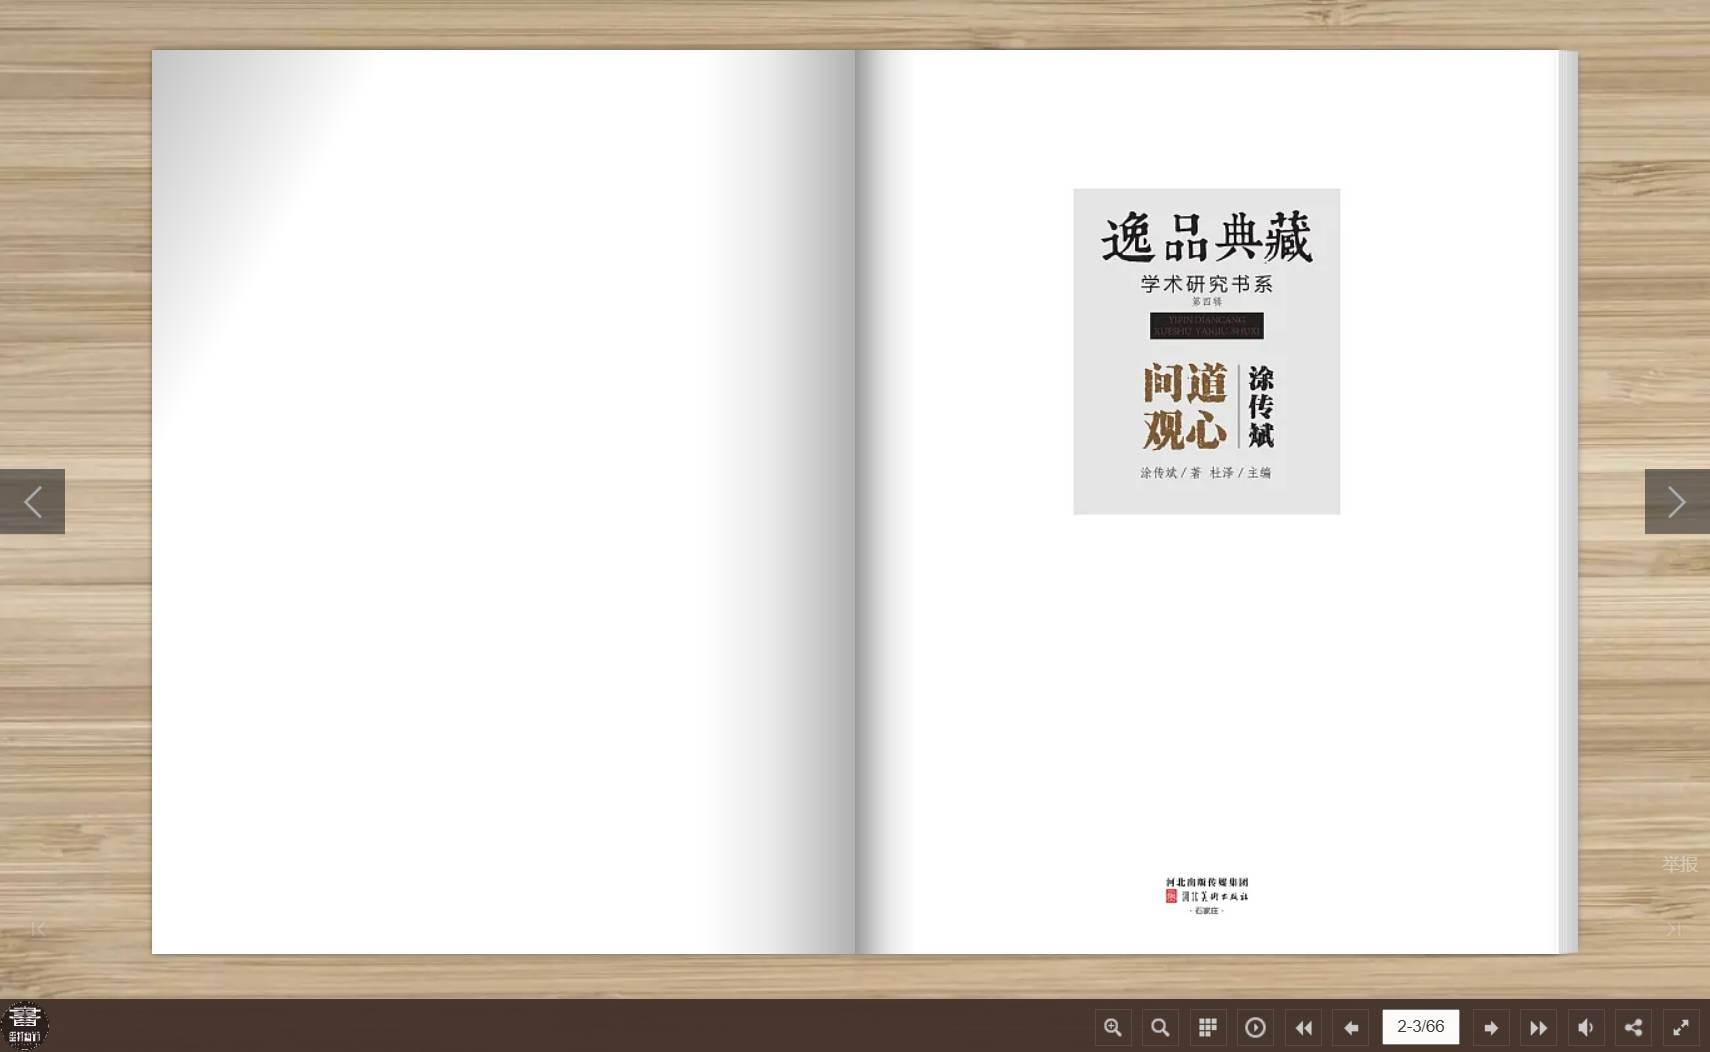
Task: Jump to the first page
Action: [1303, 1027]
